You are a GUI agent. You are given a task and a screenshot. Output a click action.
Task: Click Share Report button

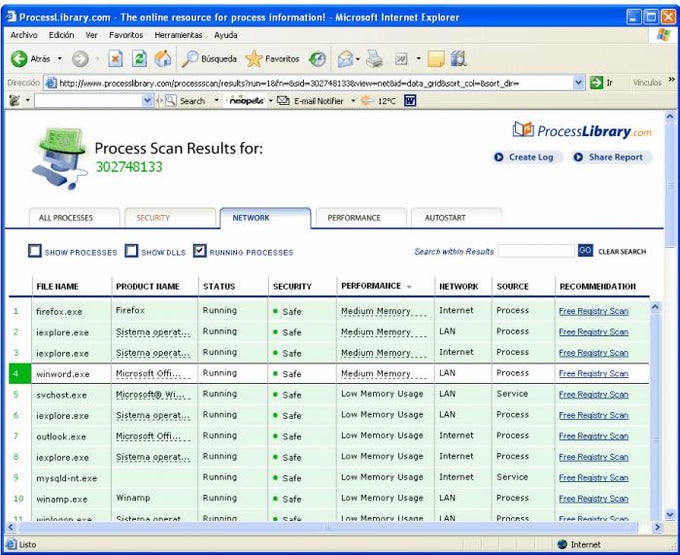(x=609, y=157)
